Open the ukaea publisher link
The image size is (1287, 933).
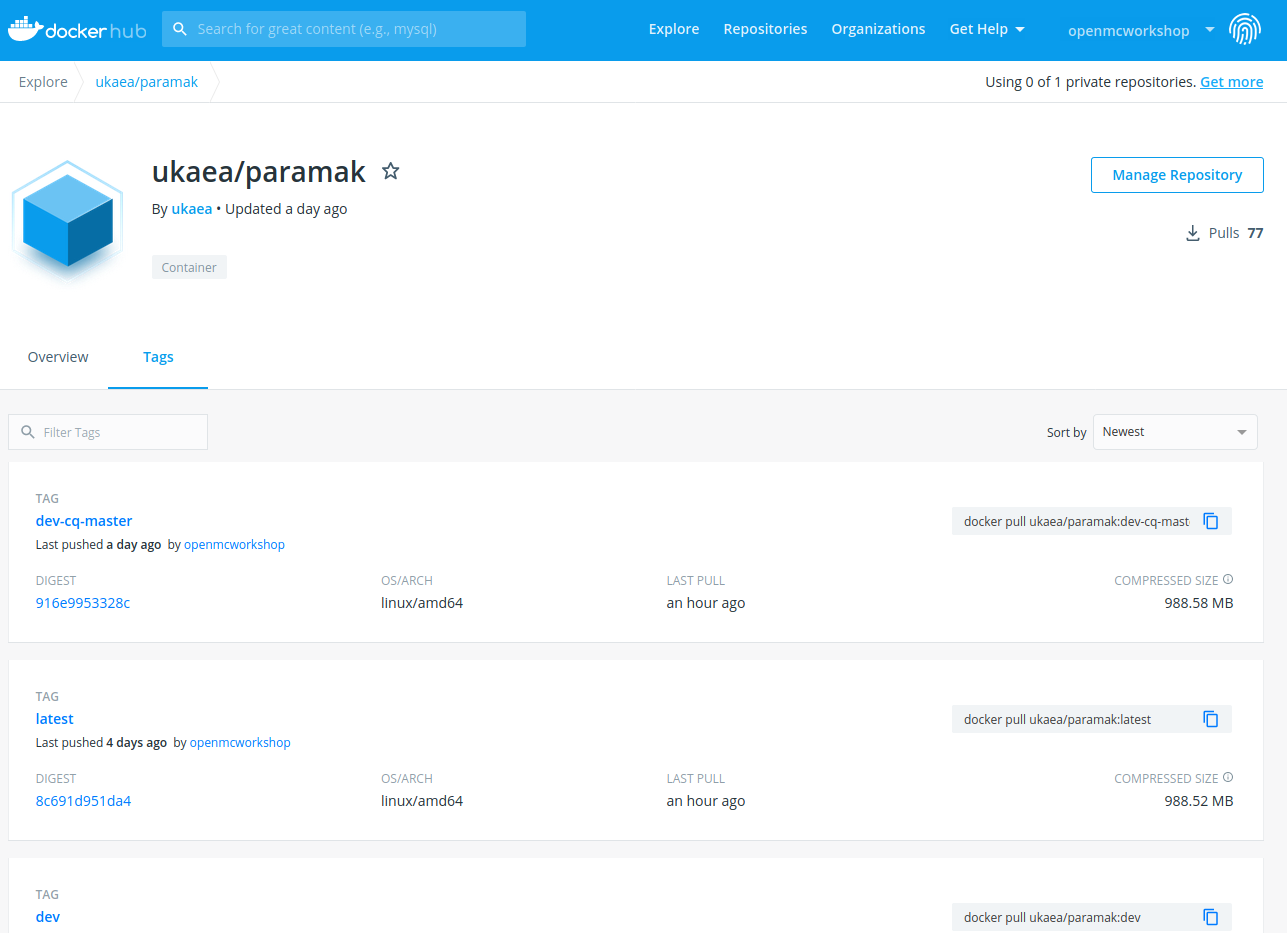tap(192, 209)
